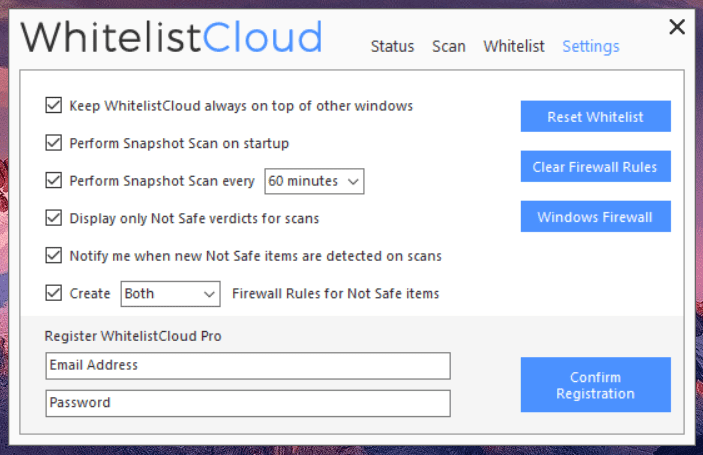Open Windows Firewall via its button

[x=595, y=217]
